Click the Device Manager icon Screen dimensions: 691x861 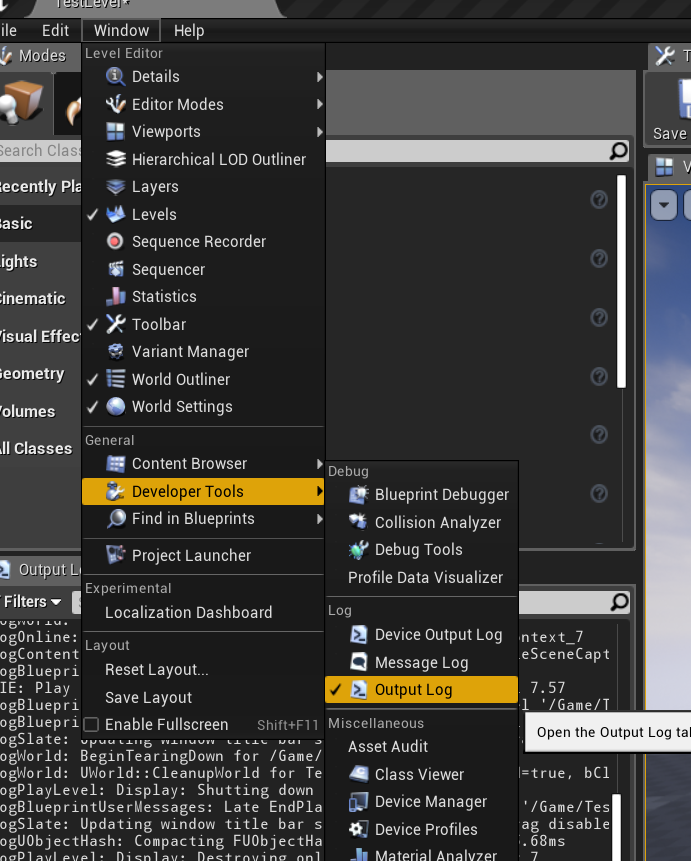(359, 802)
